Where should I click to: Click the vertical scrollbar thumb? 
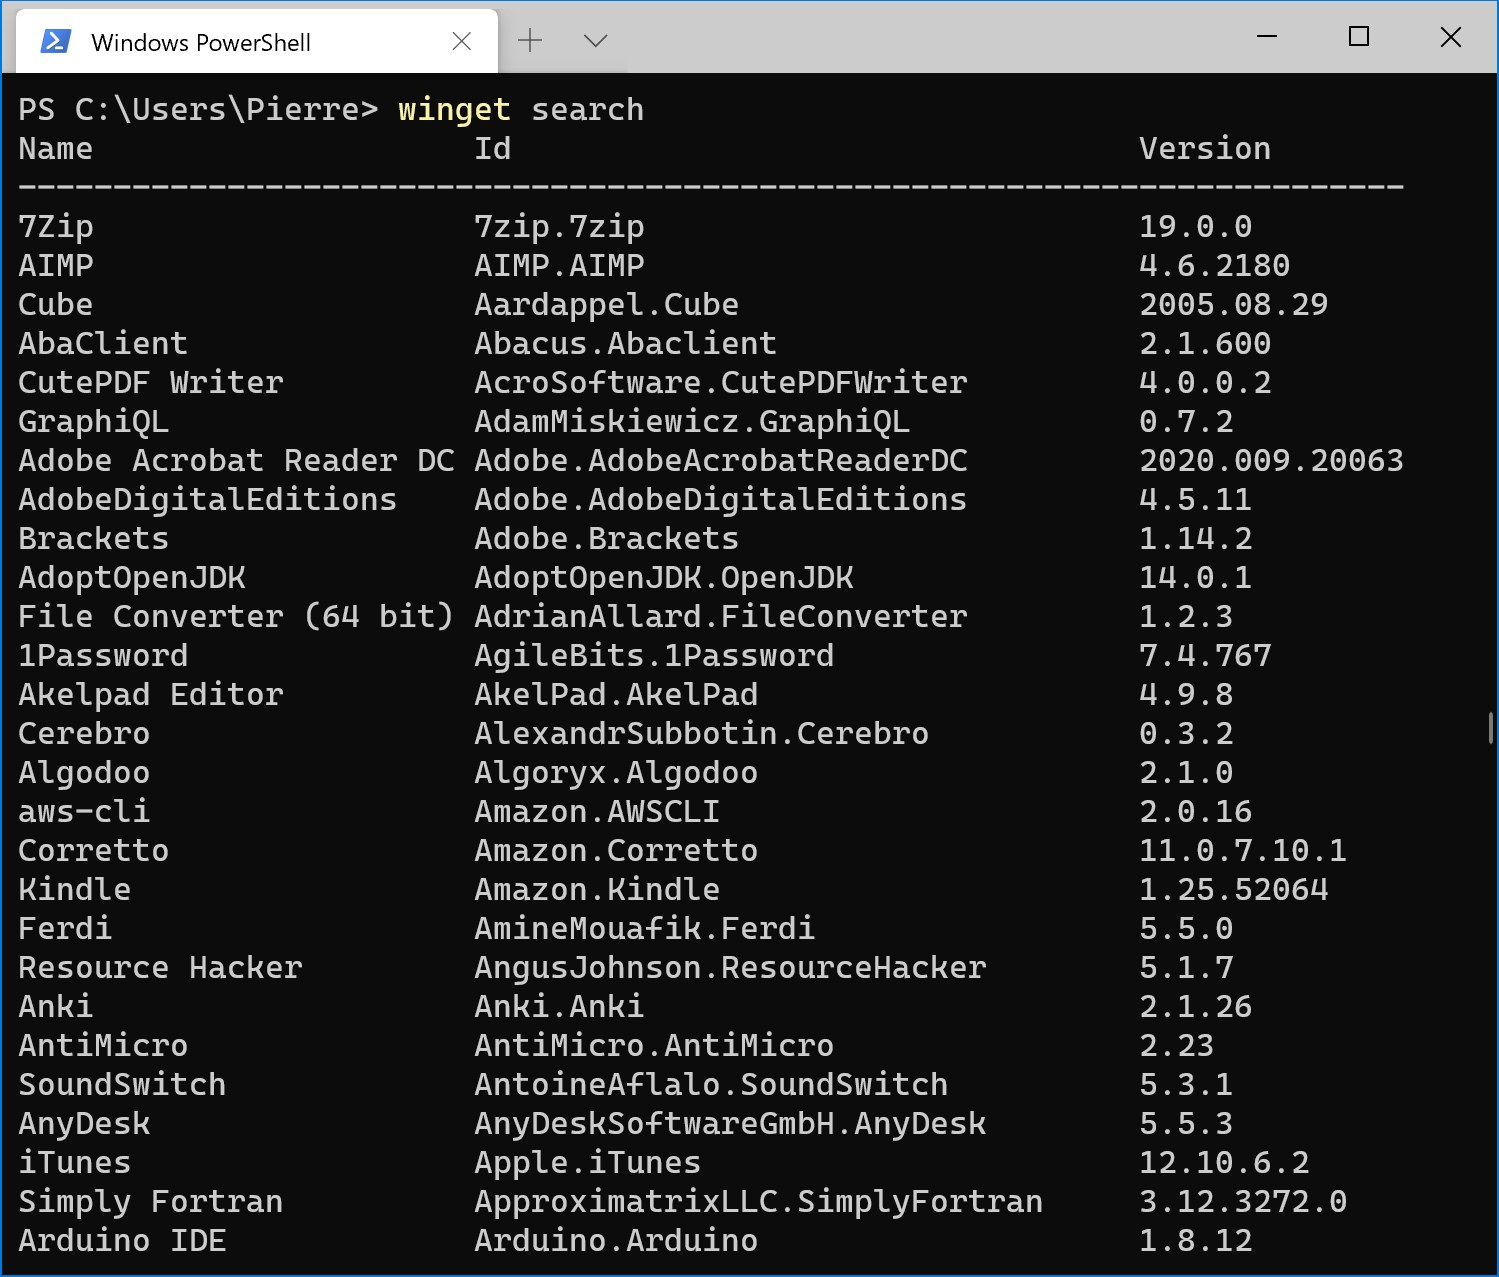[x=1490, y=728]
